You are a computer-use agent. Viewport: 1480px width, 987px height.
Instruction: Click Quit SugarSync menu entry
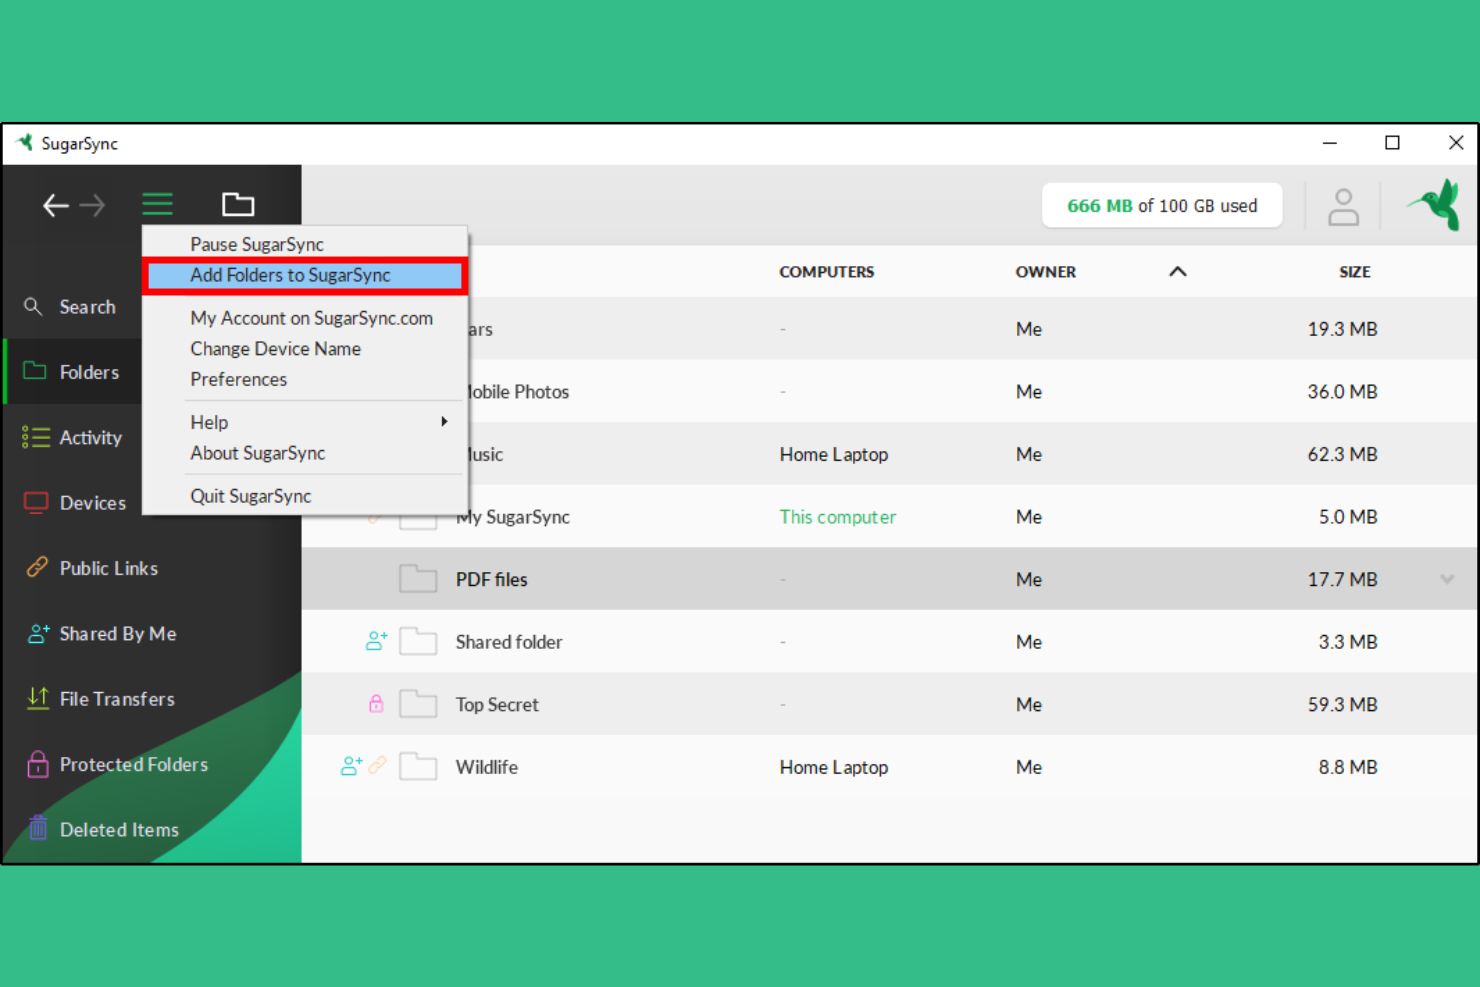[251, 495]
